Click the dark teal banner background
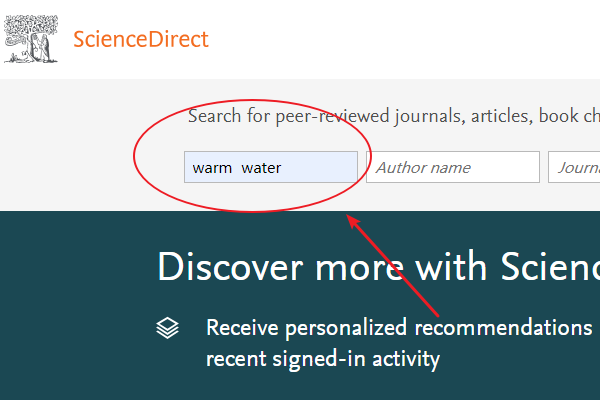This screenshot has width=600, height=400. [77, 306]
